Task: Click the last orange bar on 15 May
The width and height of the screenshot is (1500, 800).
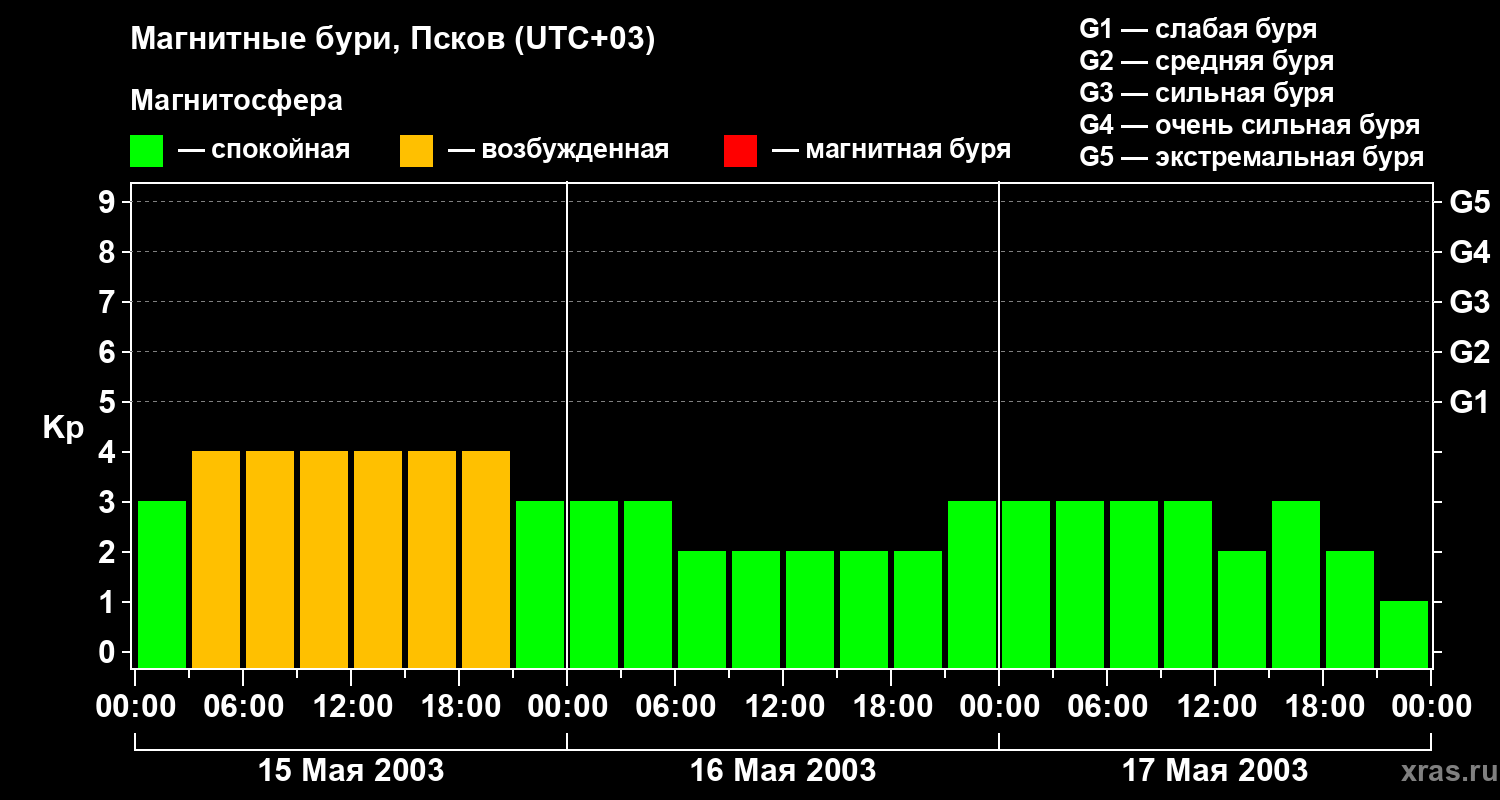Action: [486, 559]
